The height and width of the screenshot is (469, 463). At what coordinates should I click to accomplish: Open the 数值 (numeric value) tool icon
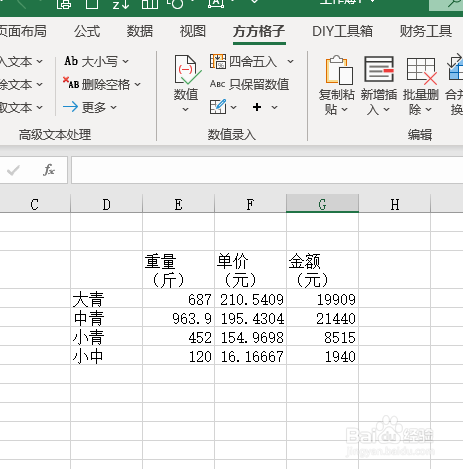click(187, 70)
